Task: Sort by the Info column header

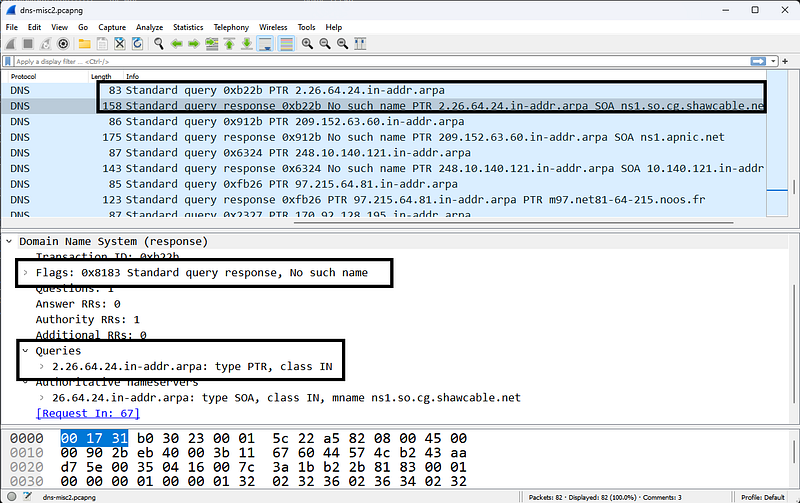Action: coord(133,77)
